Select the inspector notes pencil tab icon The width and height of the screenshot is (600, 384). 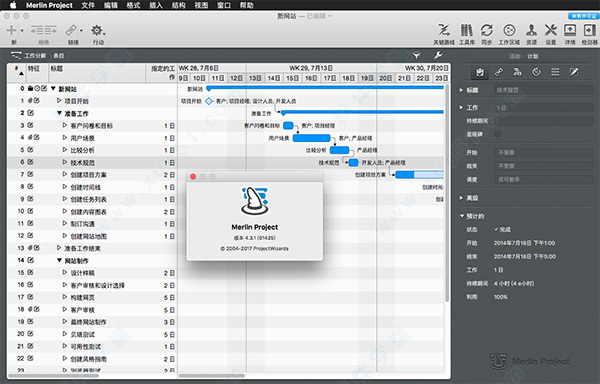(x=574, y=72)
